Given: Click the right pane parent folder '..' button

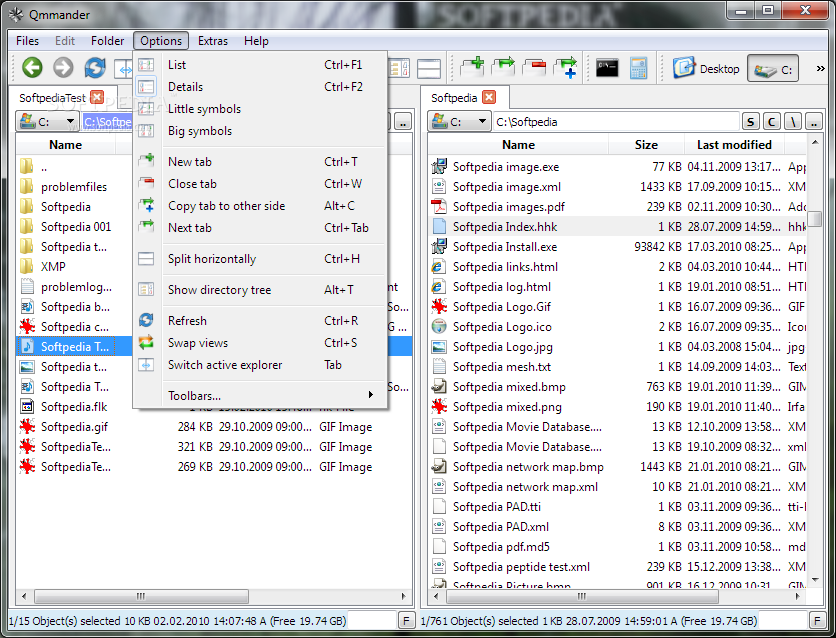Looking at the screenshot, I should [x=814, y=122].
